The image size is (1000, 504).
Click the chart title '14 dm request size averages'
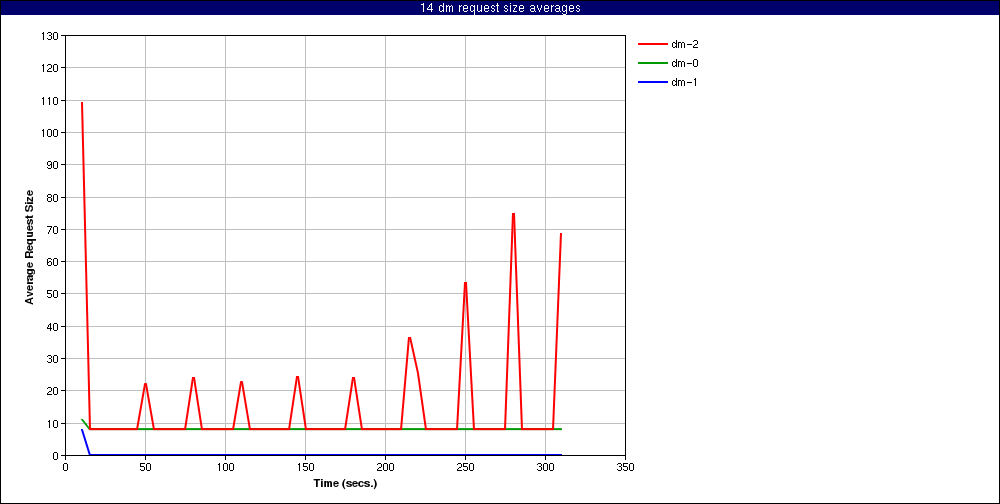pos(500,8)
